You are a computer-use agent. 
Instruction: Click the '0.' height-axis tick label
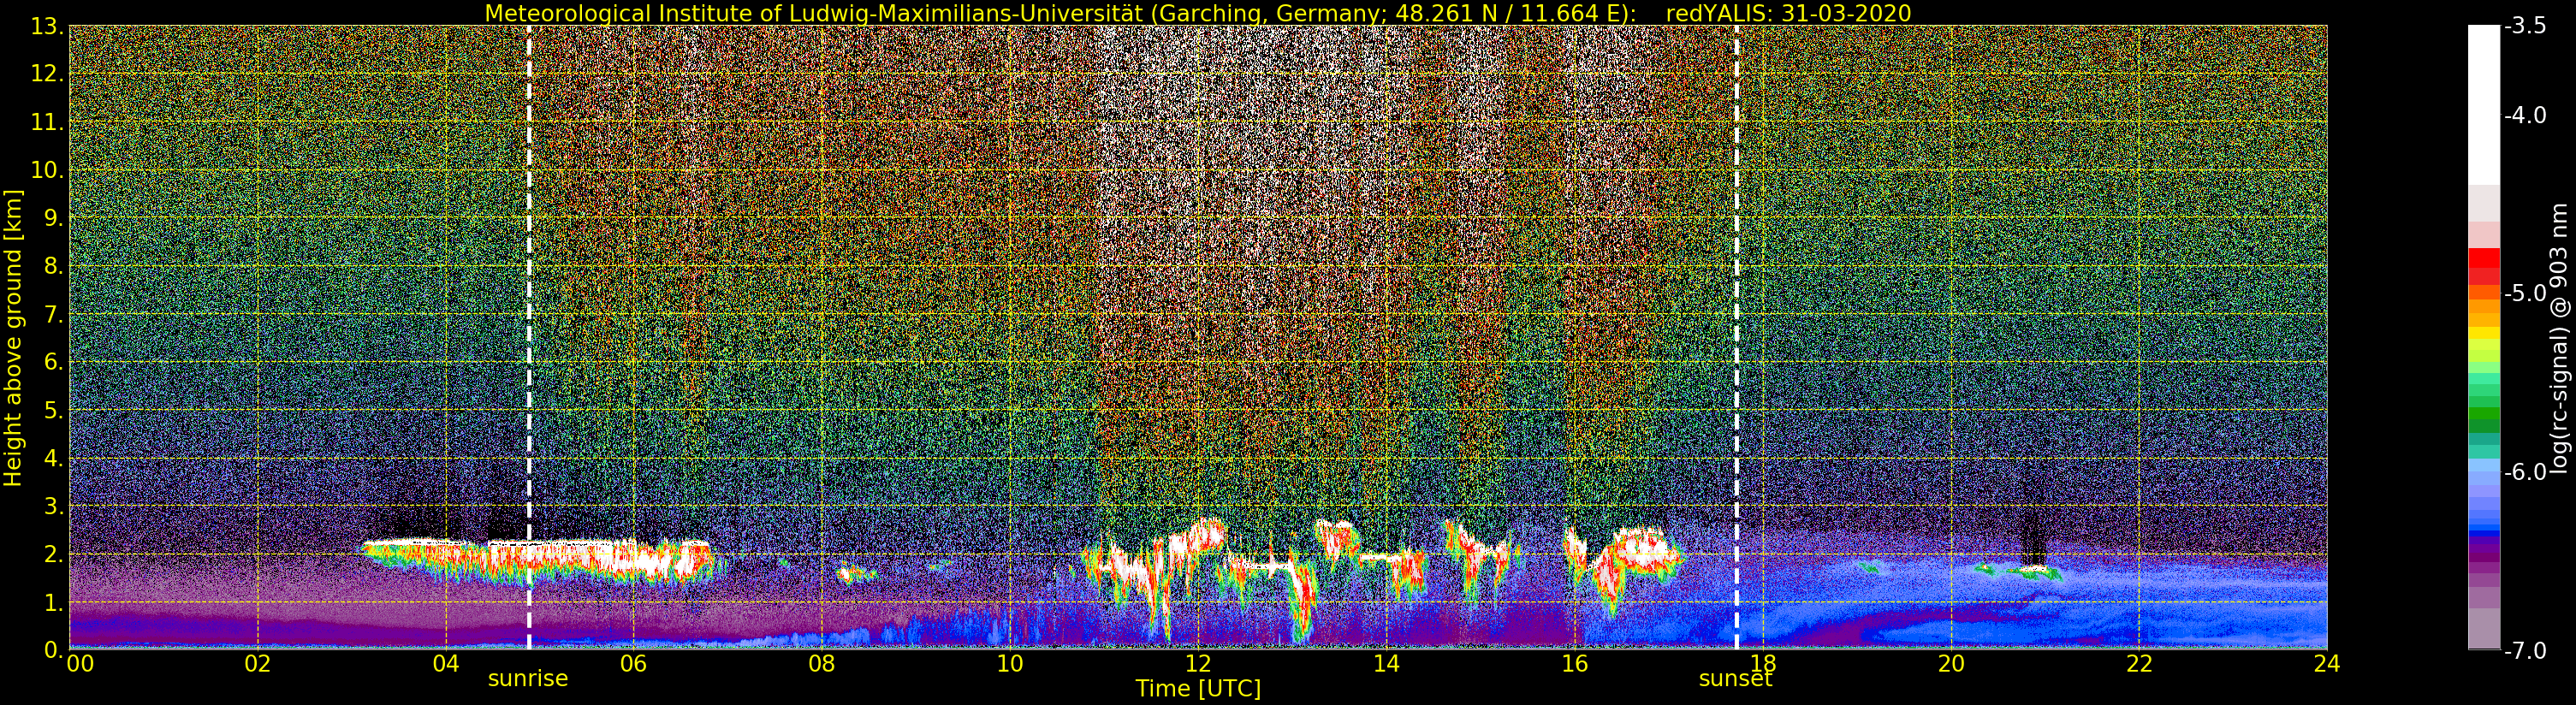pyautogui.click(x=54, y=649)
